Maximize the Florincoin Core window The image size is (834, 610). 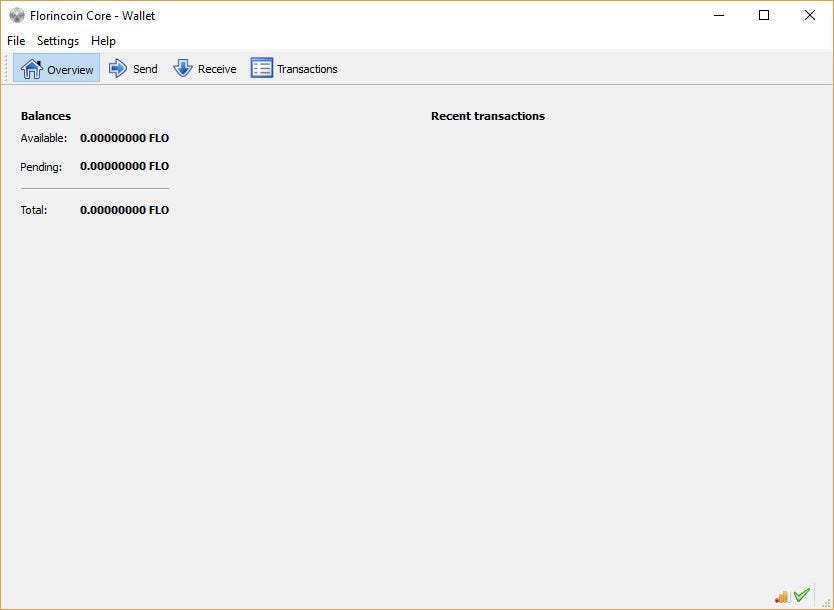click(x=764, y=15)
